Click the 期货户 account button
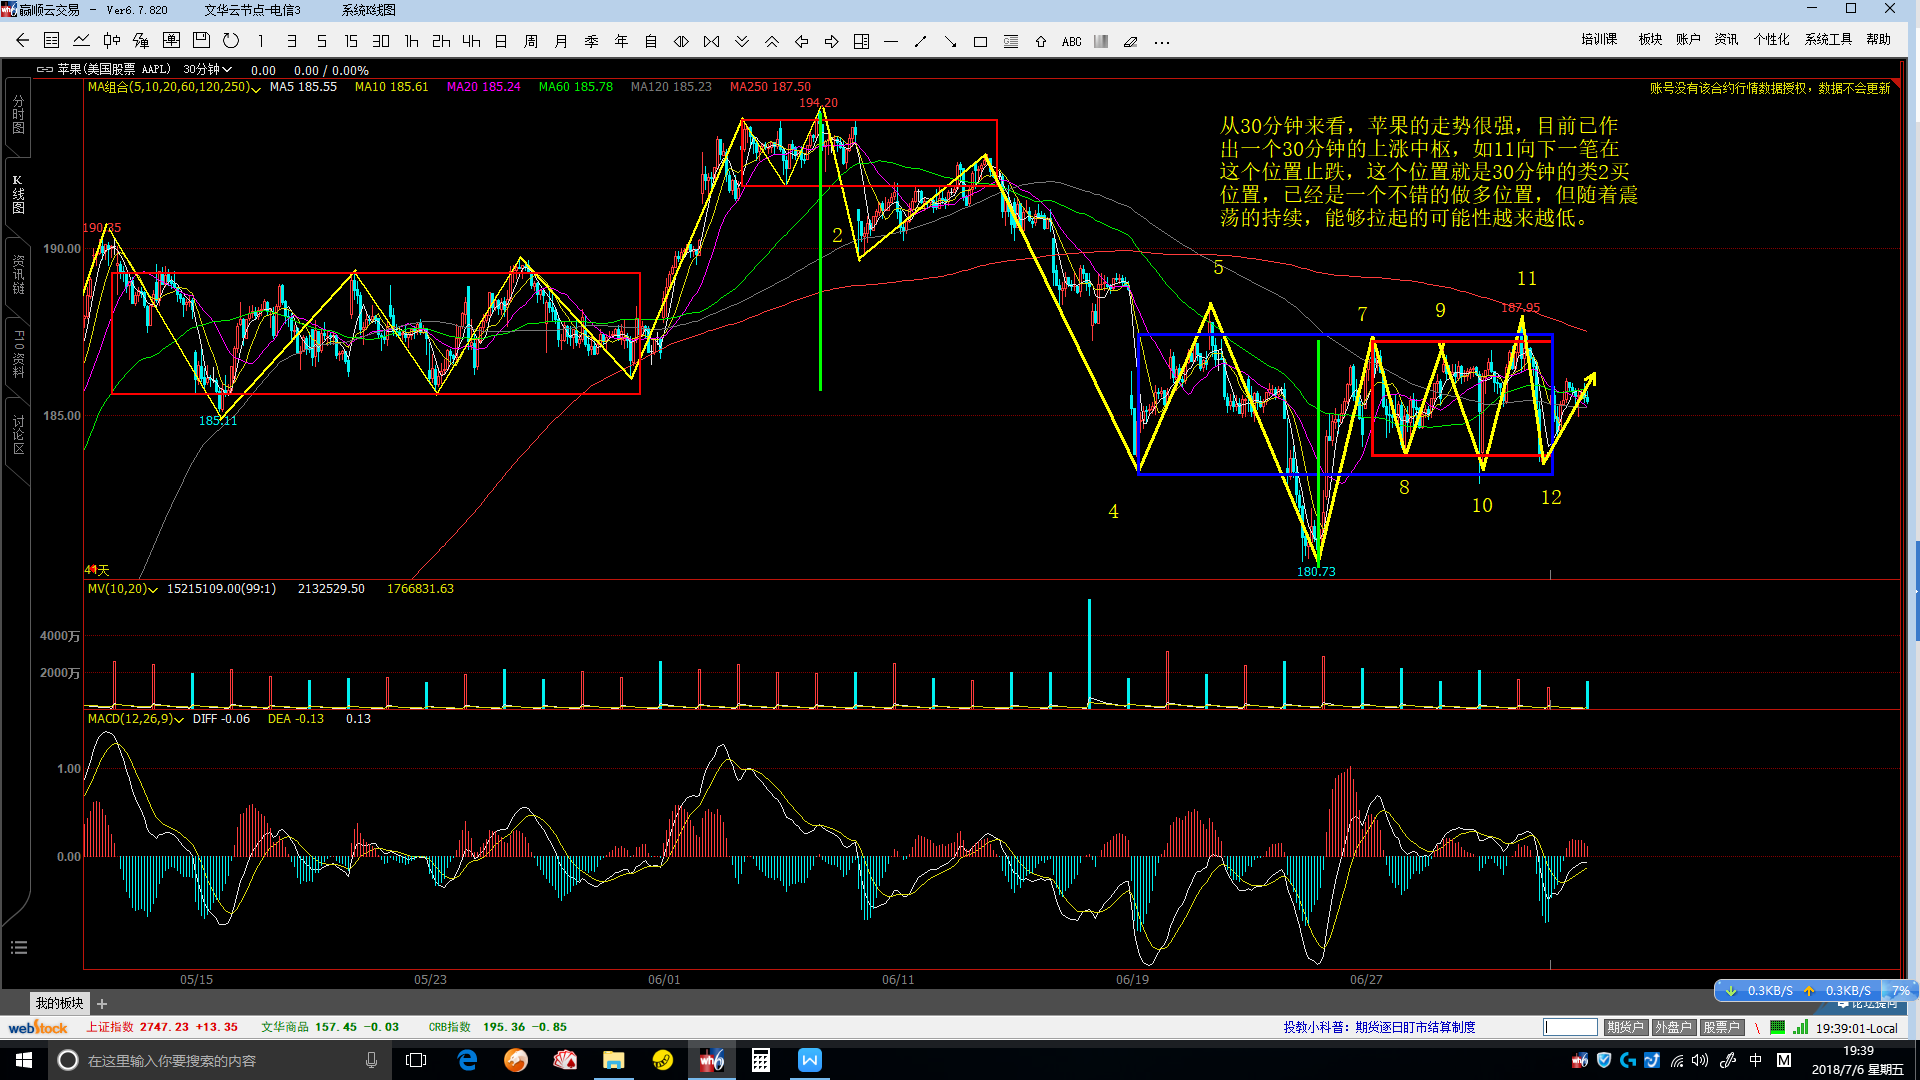 pos(1625,1027)
